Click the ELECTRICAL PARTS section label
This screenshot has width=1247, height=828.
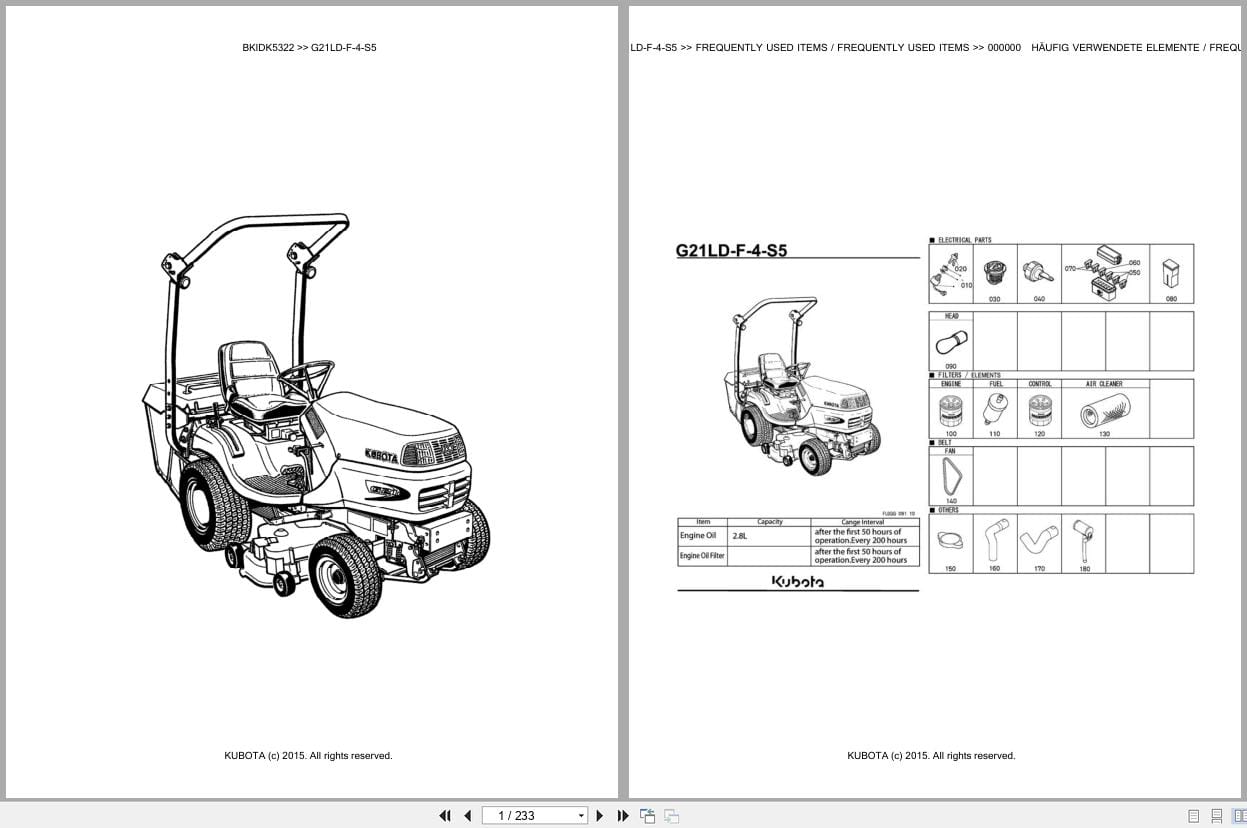pyautogui.click(x=964, y=240)
